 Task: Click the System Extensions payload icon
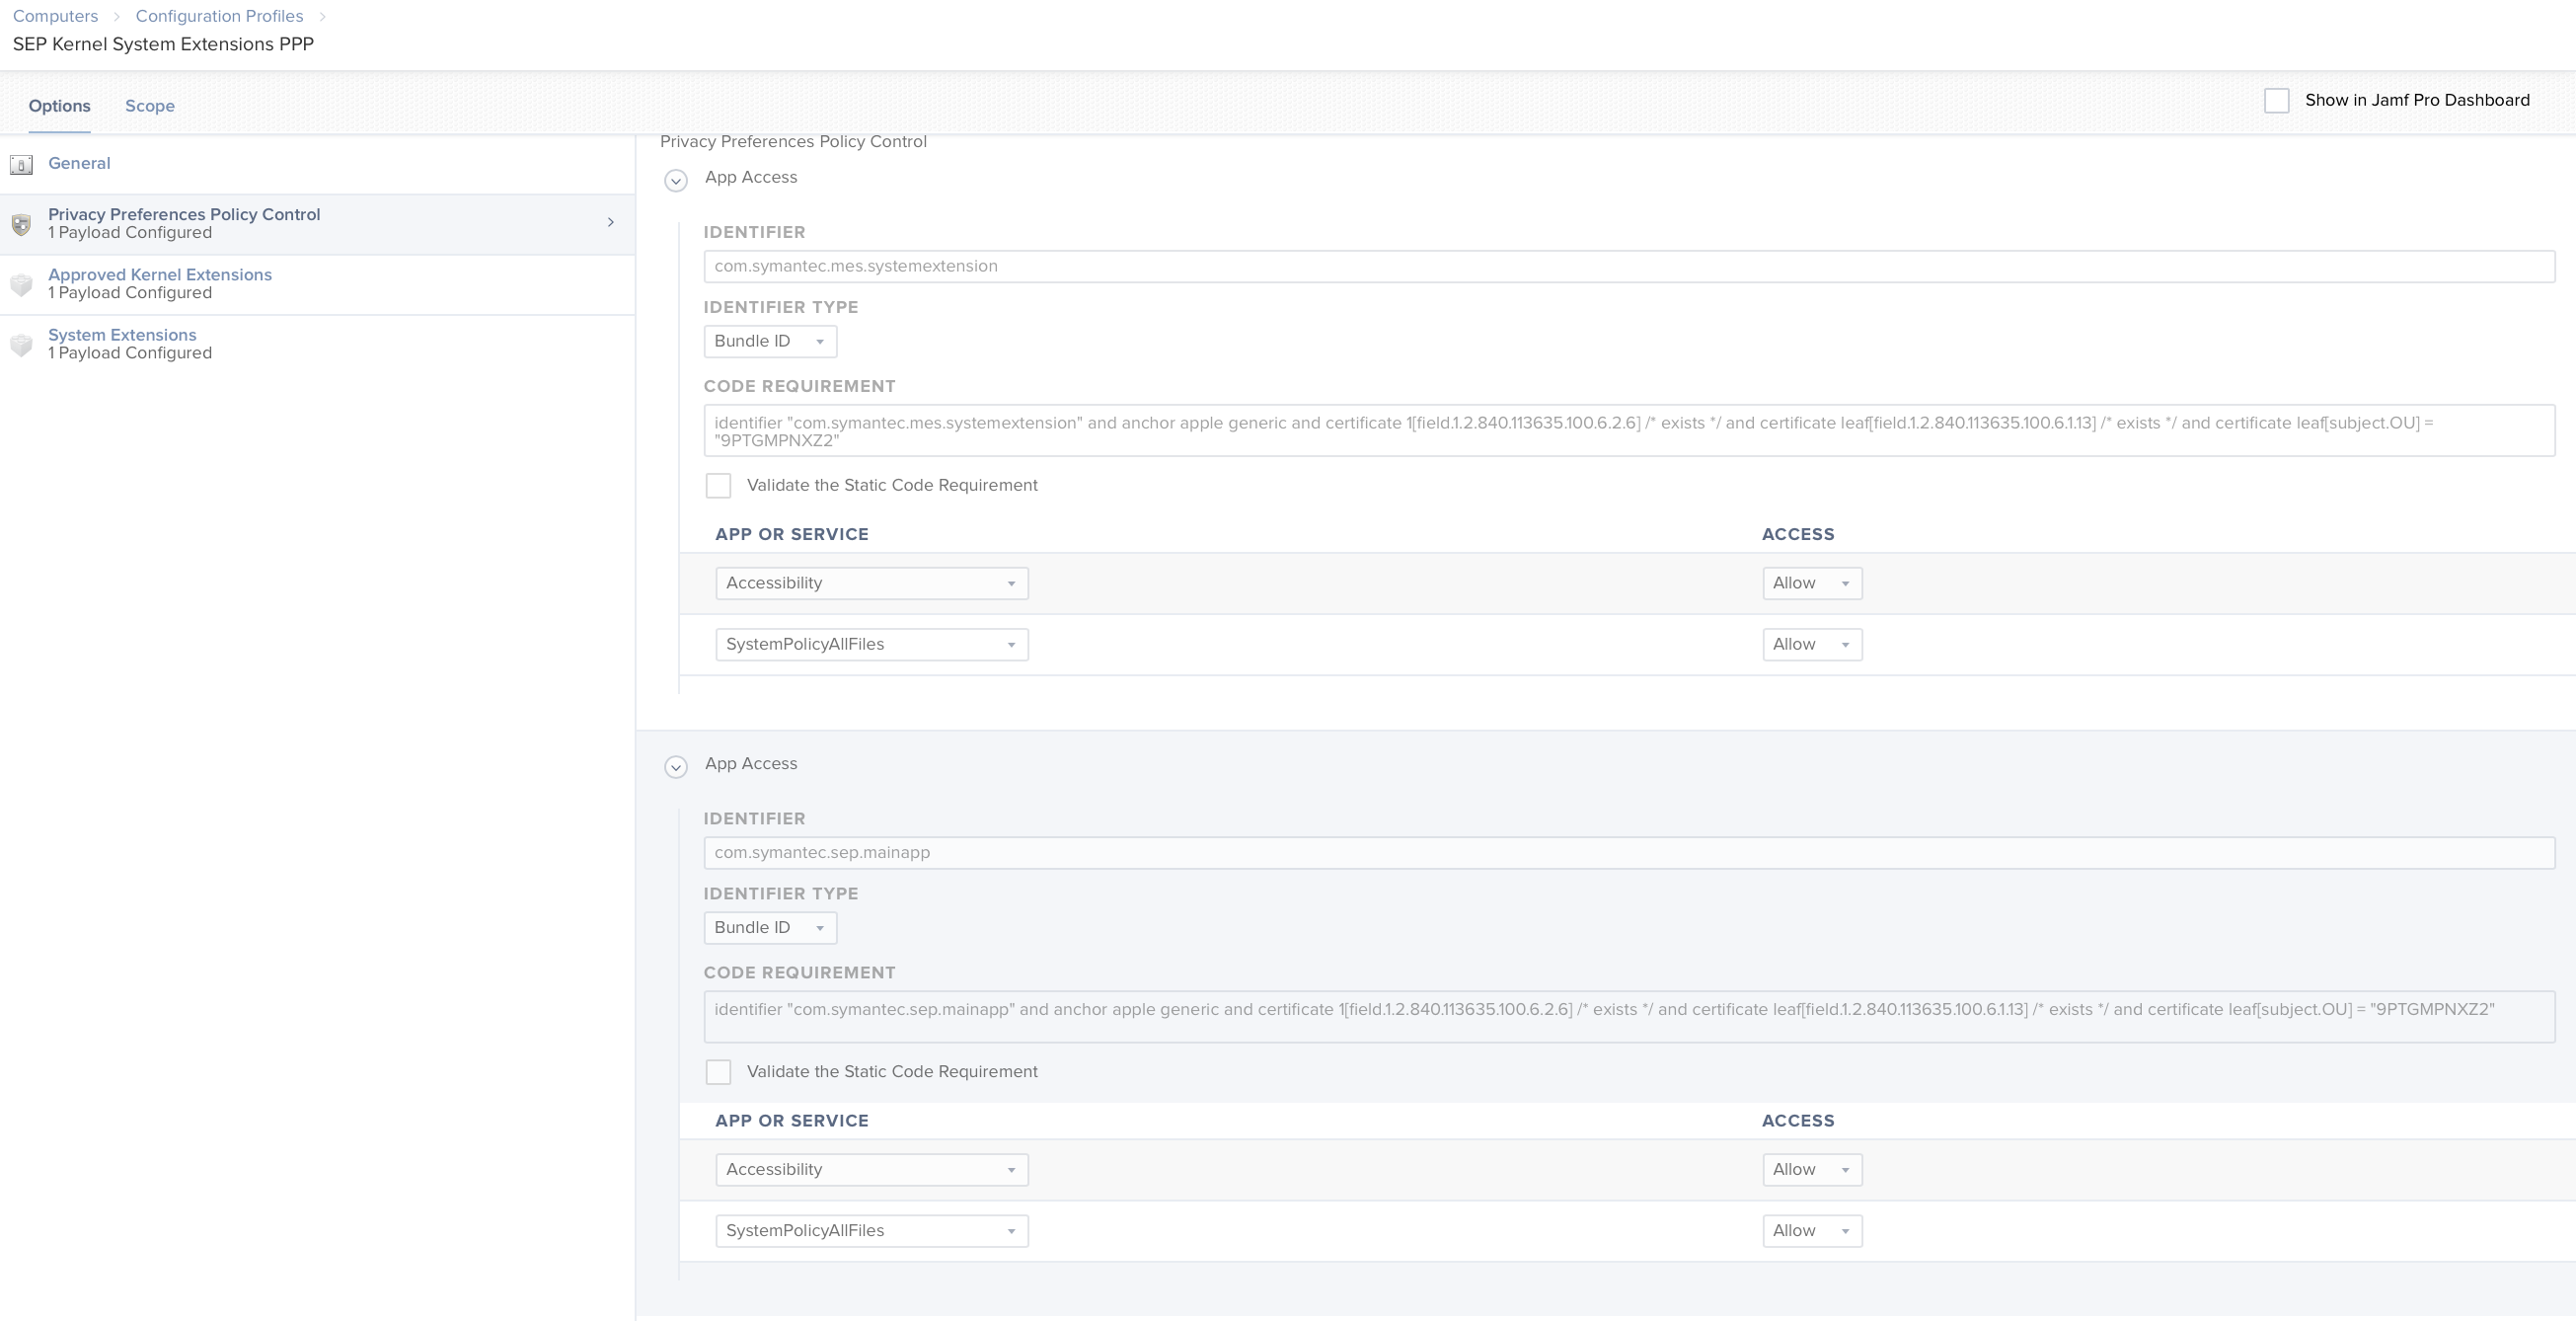click(21, 345)
